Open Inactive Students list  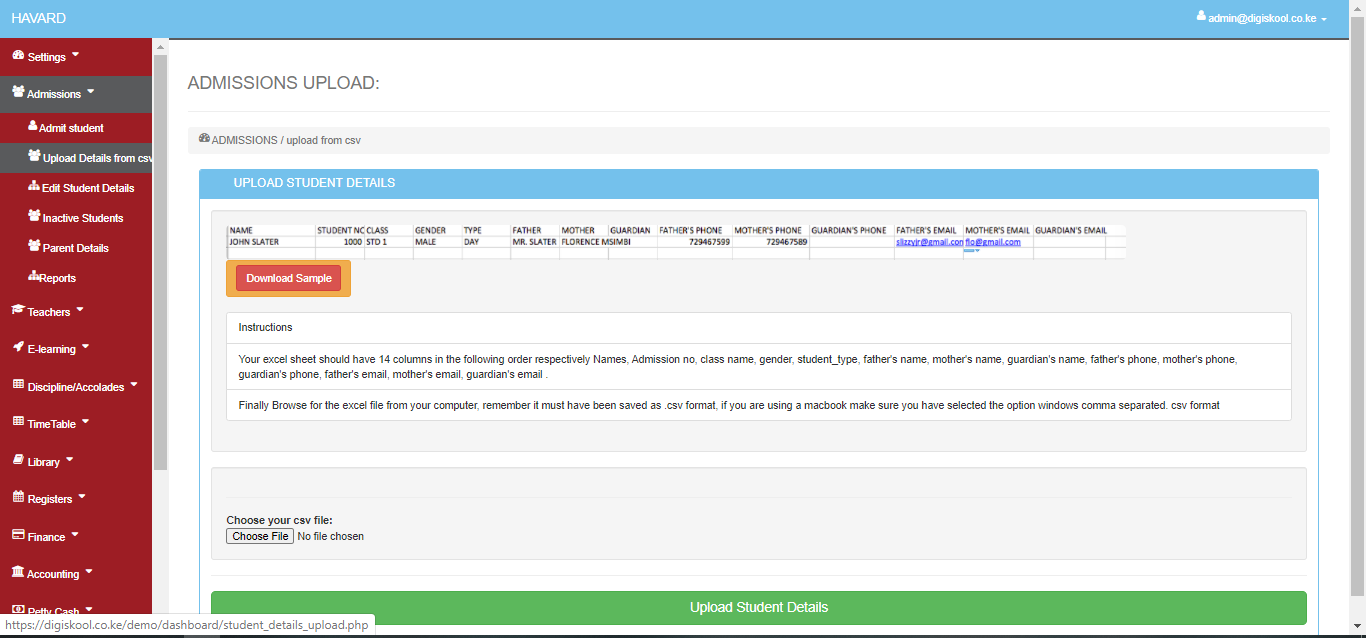click(x=82, y=218)
